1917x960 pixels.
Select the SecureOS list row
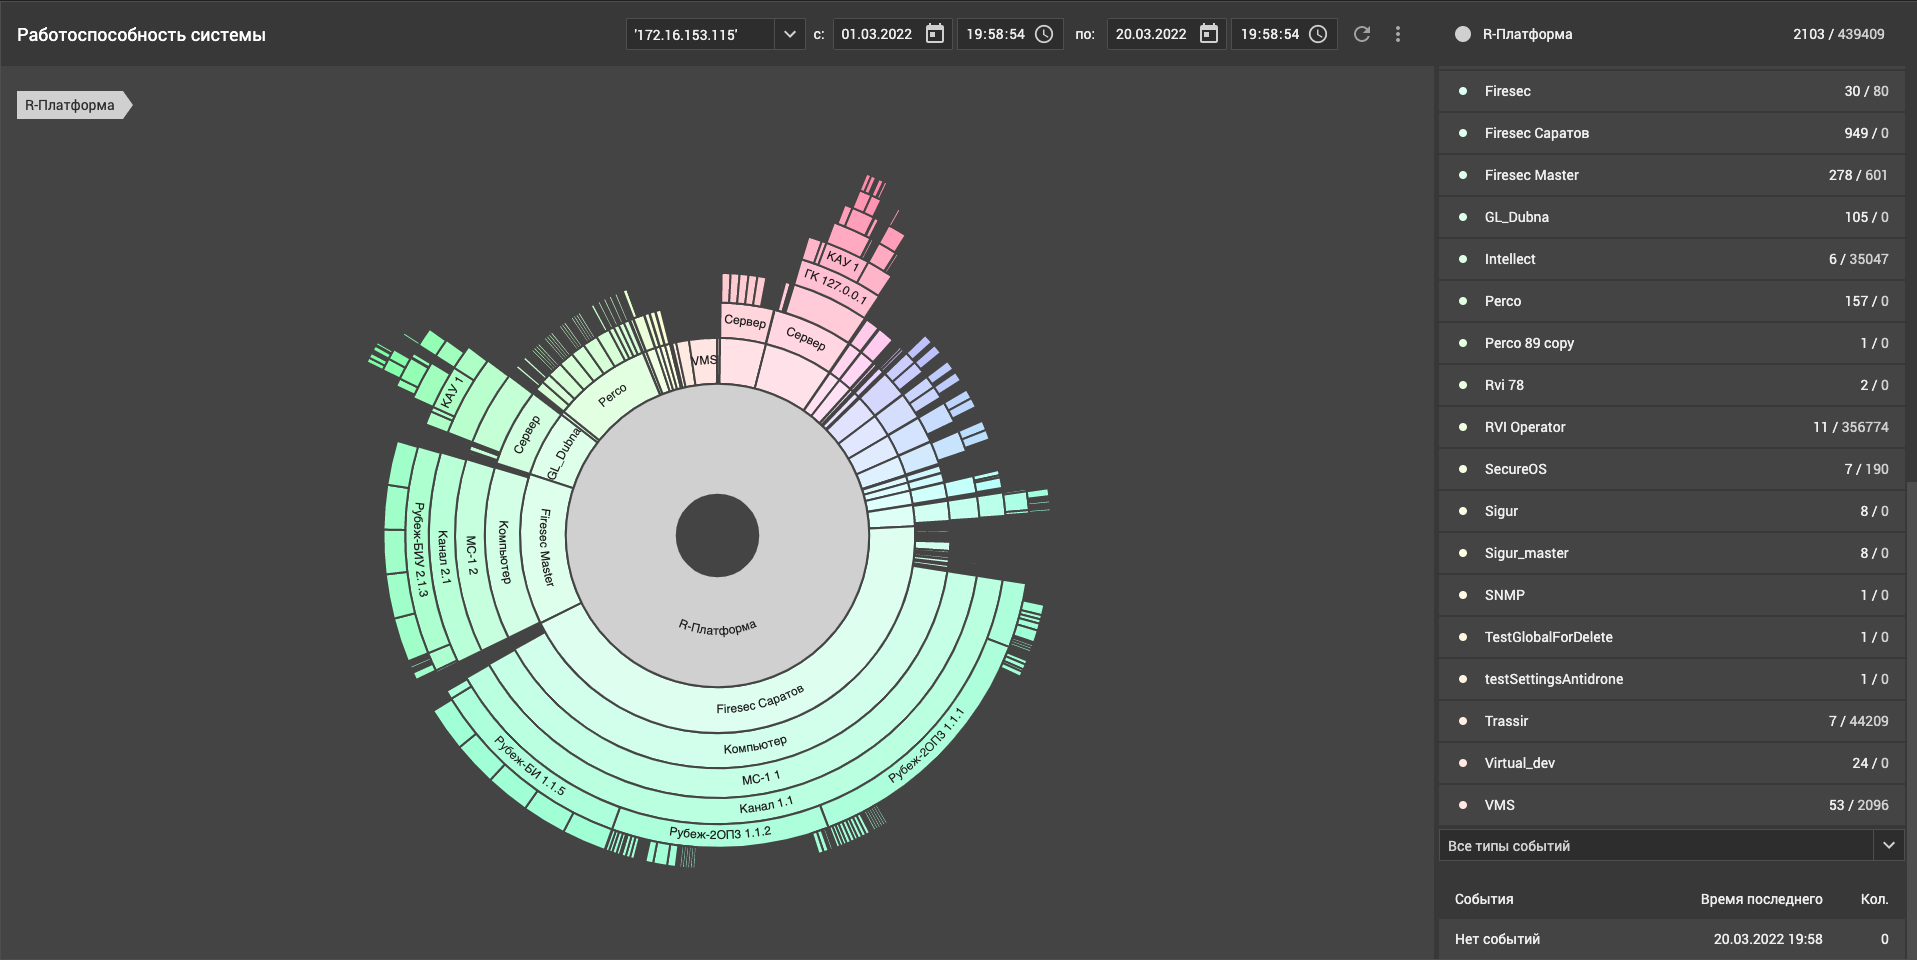click(1671, 469)
